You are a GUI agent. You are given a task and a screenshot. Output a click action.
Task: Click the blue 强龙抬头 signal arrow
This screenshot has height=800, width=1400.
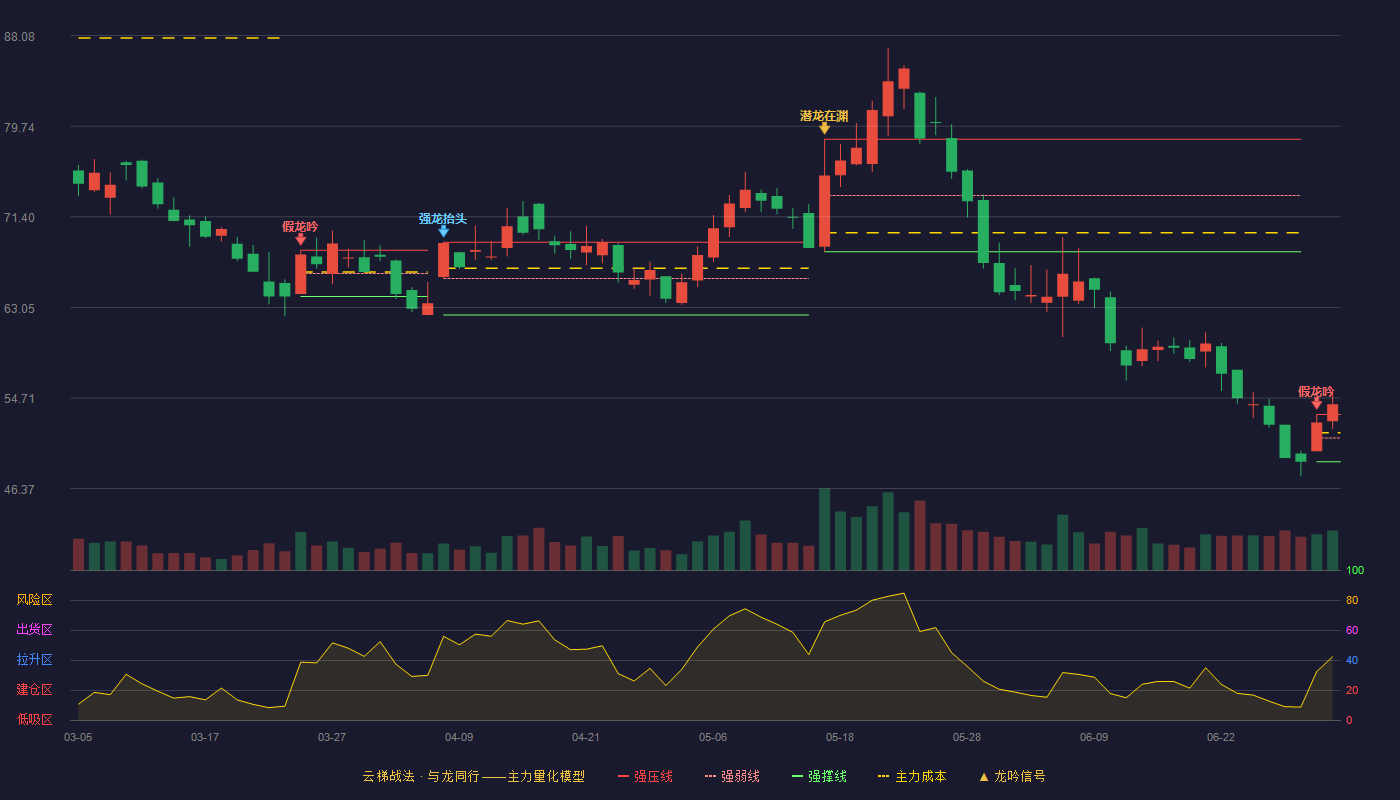443,231
